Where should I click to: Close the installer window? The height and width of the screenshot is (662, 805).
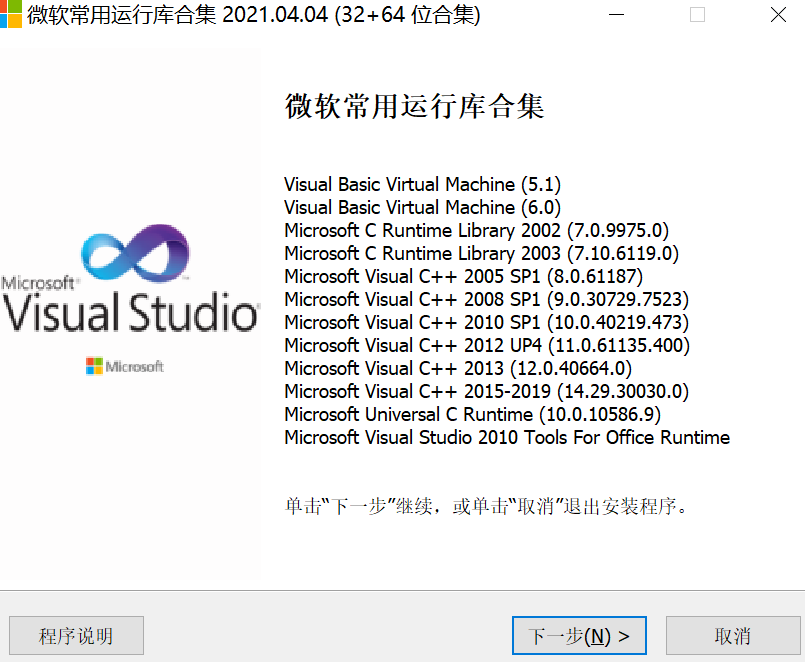pyautogui.click(x=778, y=14)
